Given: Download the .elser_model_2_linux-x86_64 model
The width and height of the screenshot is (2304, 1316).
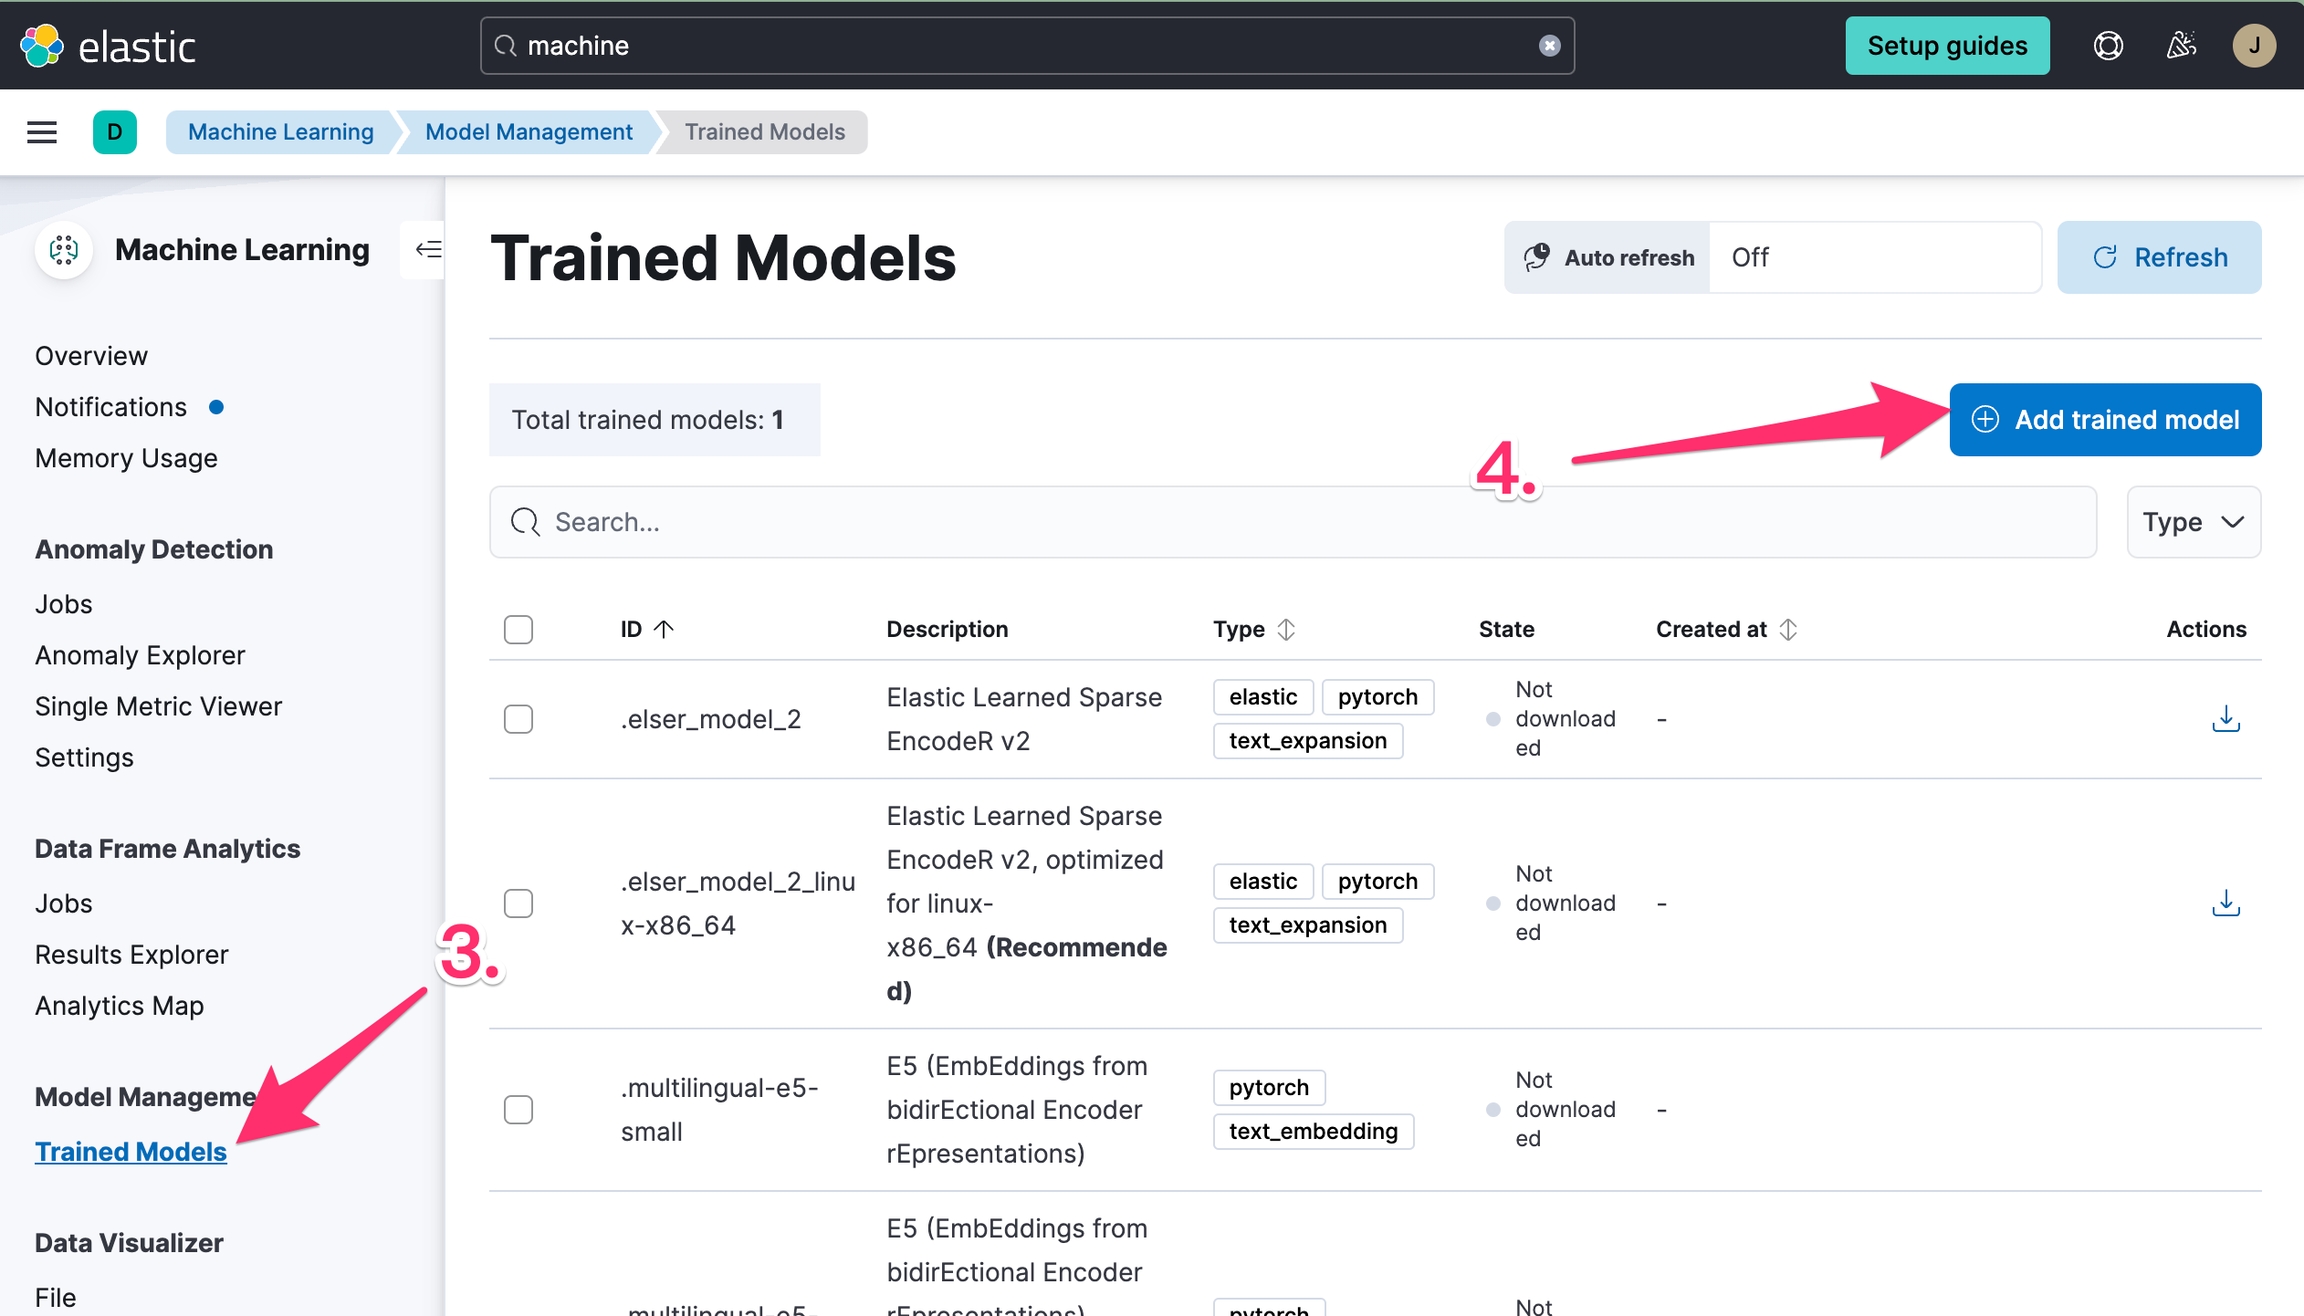Looking at the screenshot, I should [x=2225, y=903].
